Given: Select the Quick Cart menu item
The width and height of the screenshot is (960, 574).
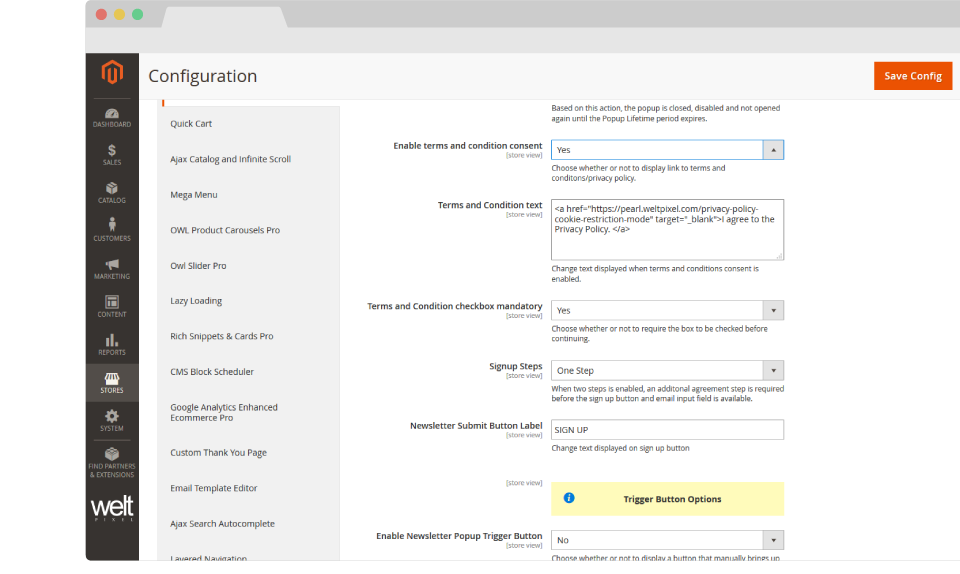Looking at the screenshot, I should [191, 124].
